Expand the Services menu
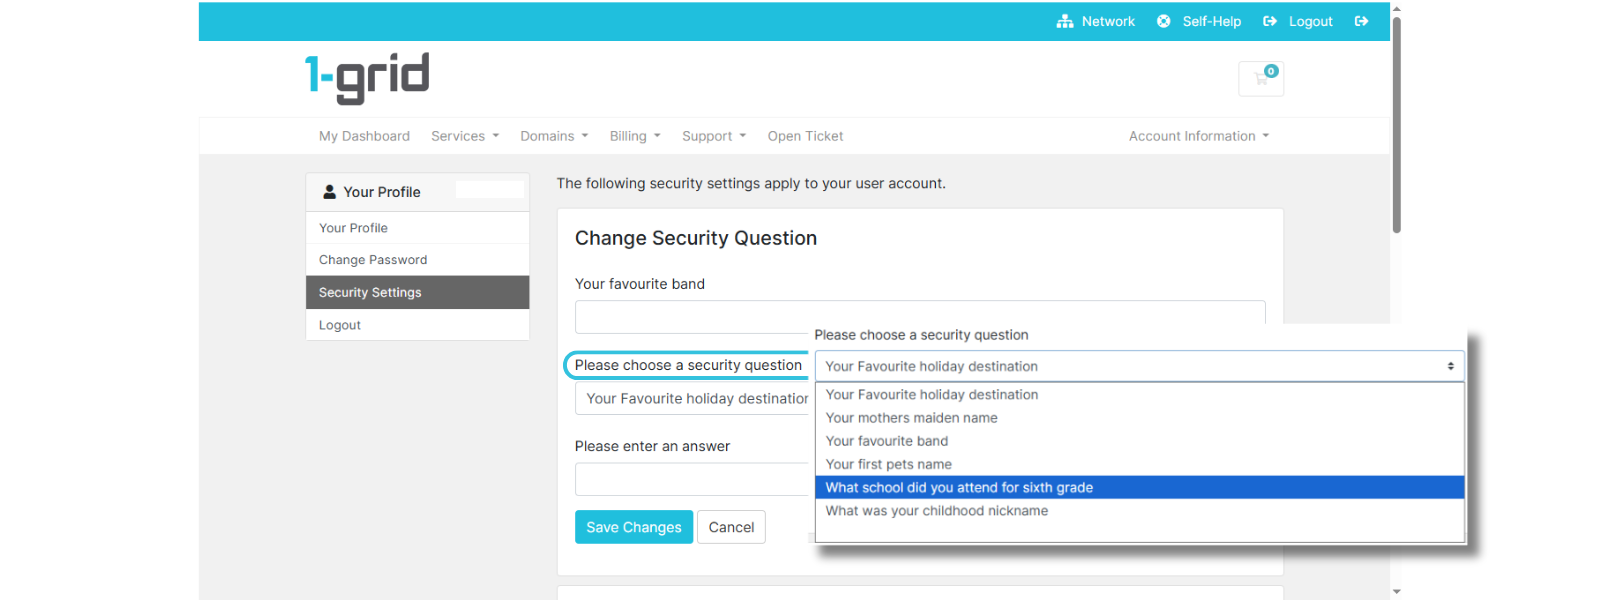1600x600 pixels. click(x=464, y=136)
